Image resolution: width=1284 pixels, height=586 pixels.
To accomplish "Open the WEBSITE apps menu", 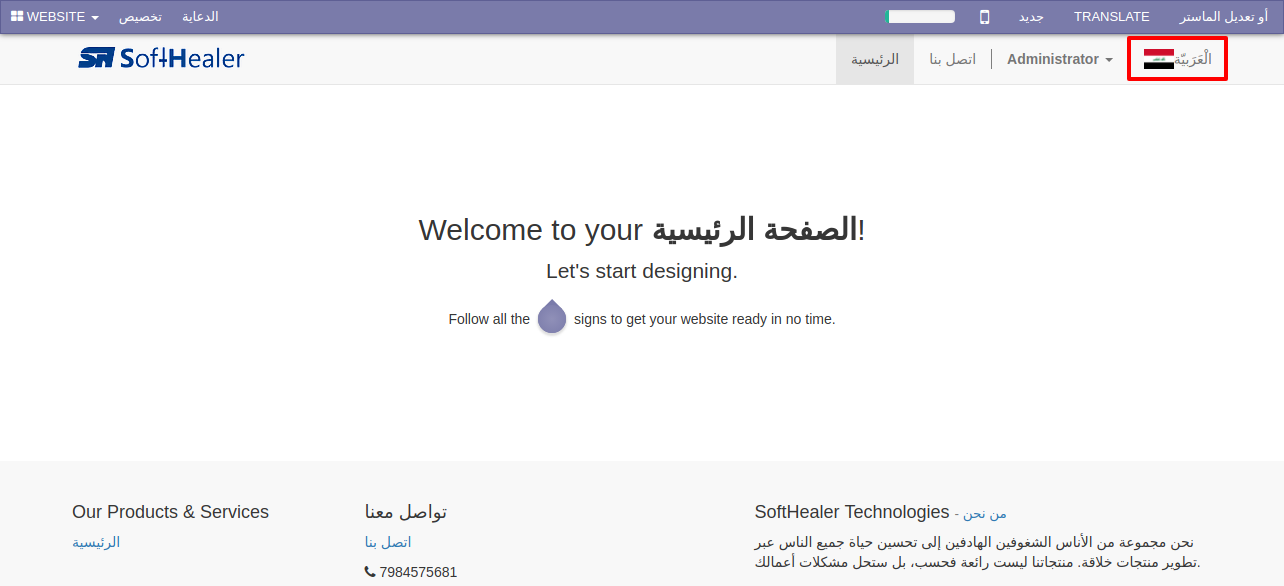I will coord(55,17).
